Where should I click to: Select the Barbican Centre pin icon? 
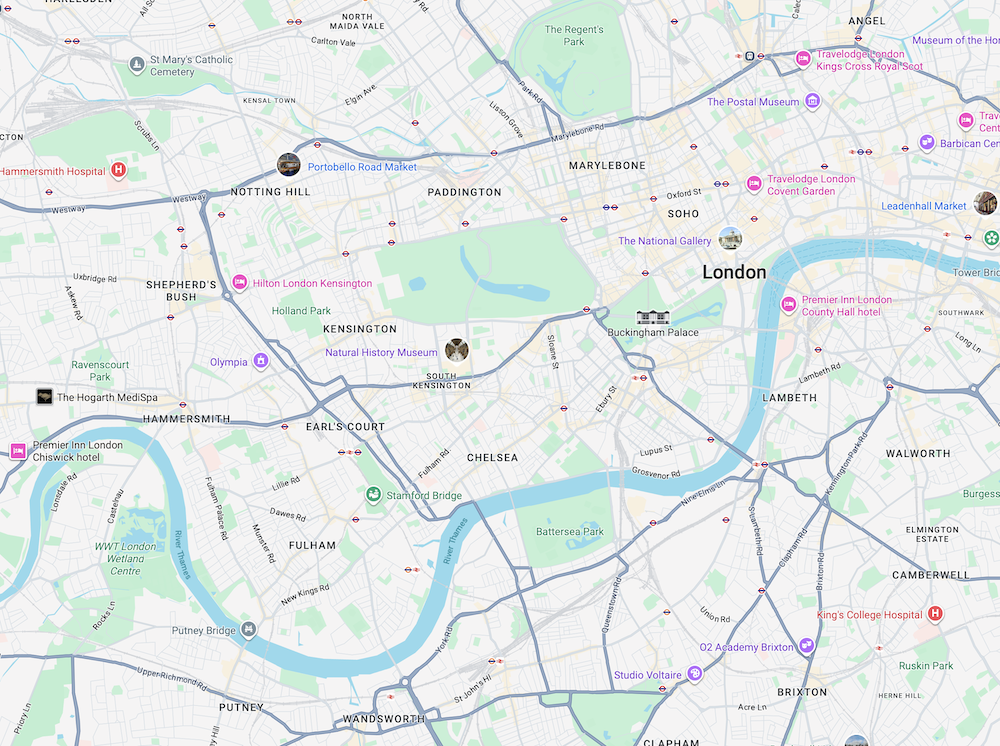[x=927, y=143]
